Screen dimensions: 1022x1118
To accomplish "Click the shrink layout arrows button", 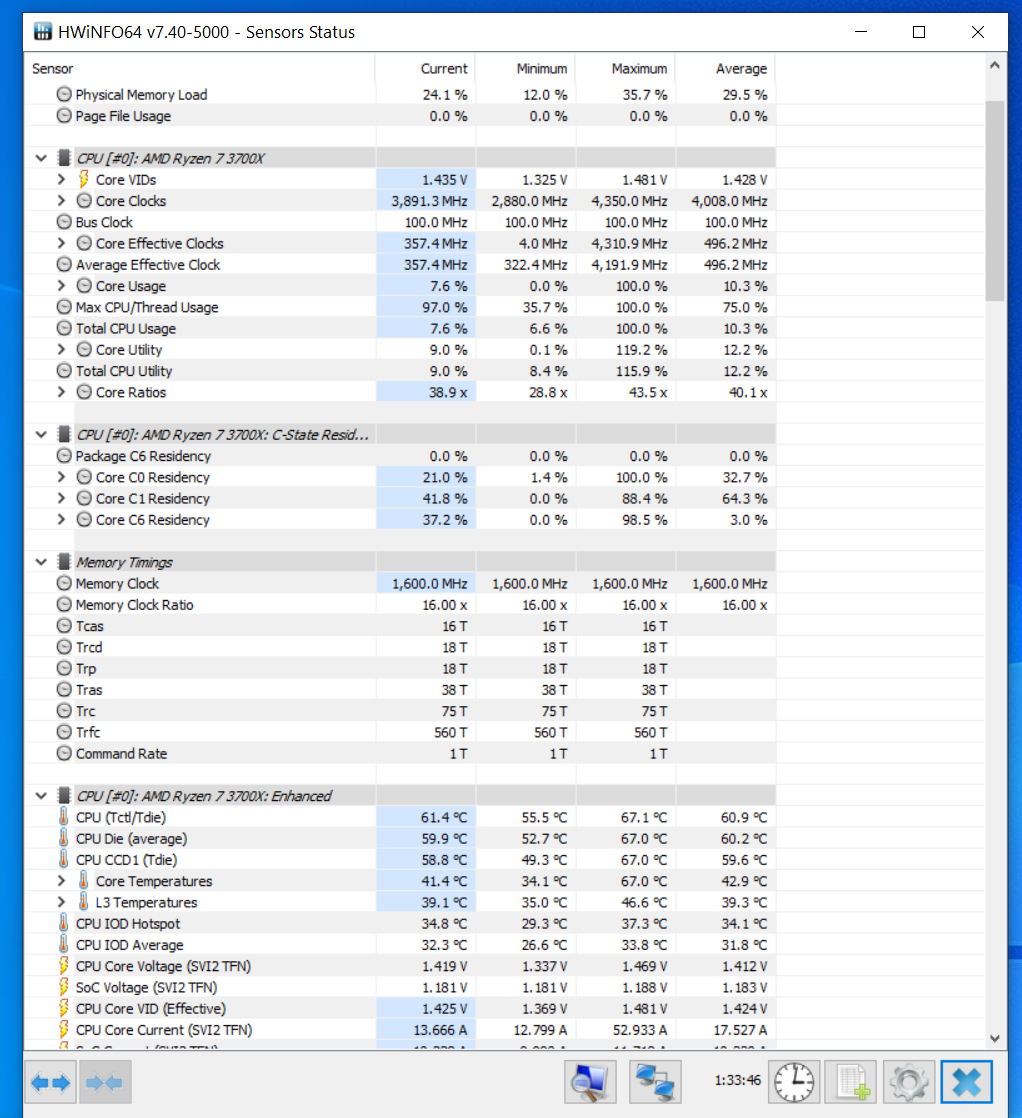I will [x=105, y=1082].
